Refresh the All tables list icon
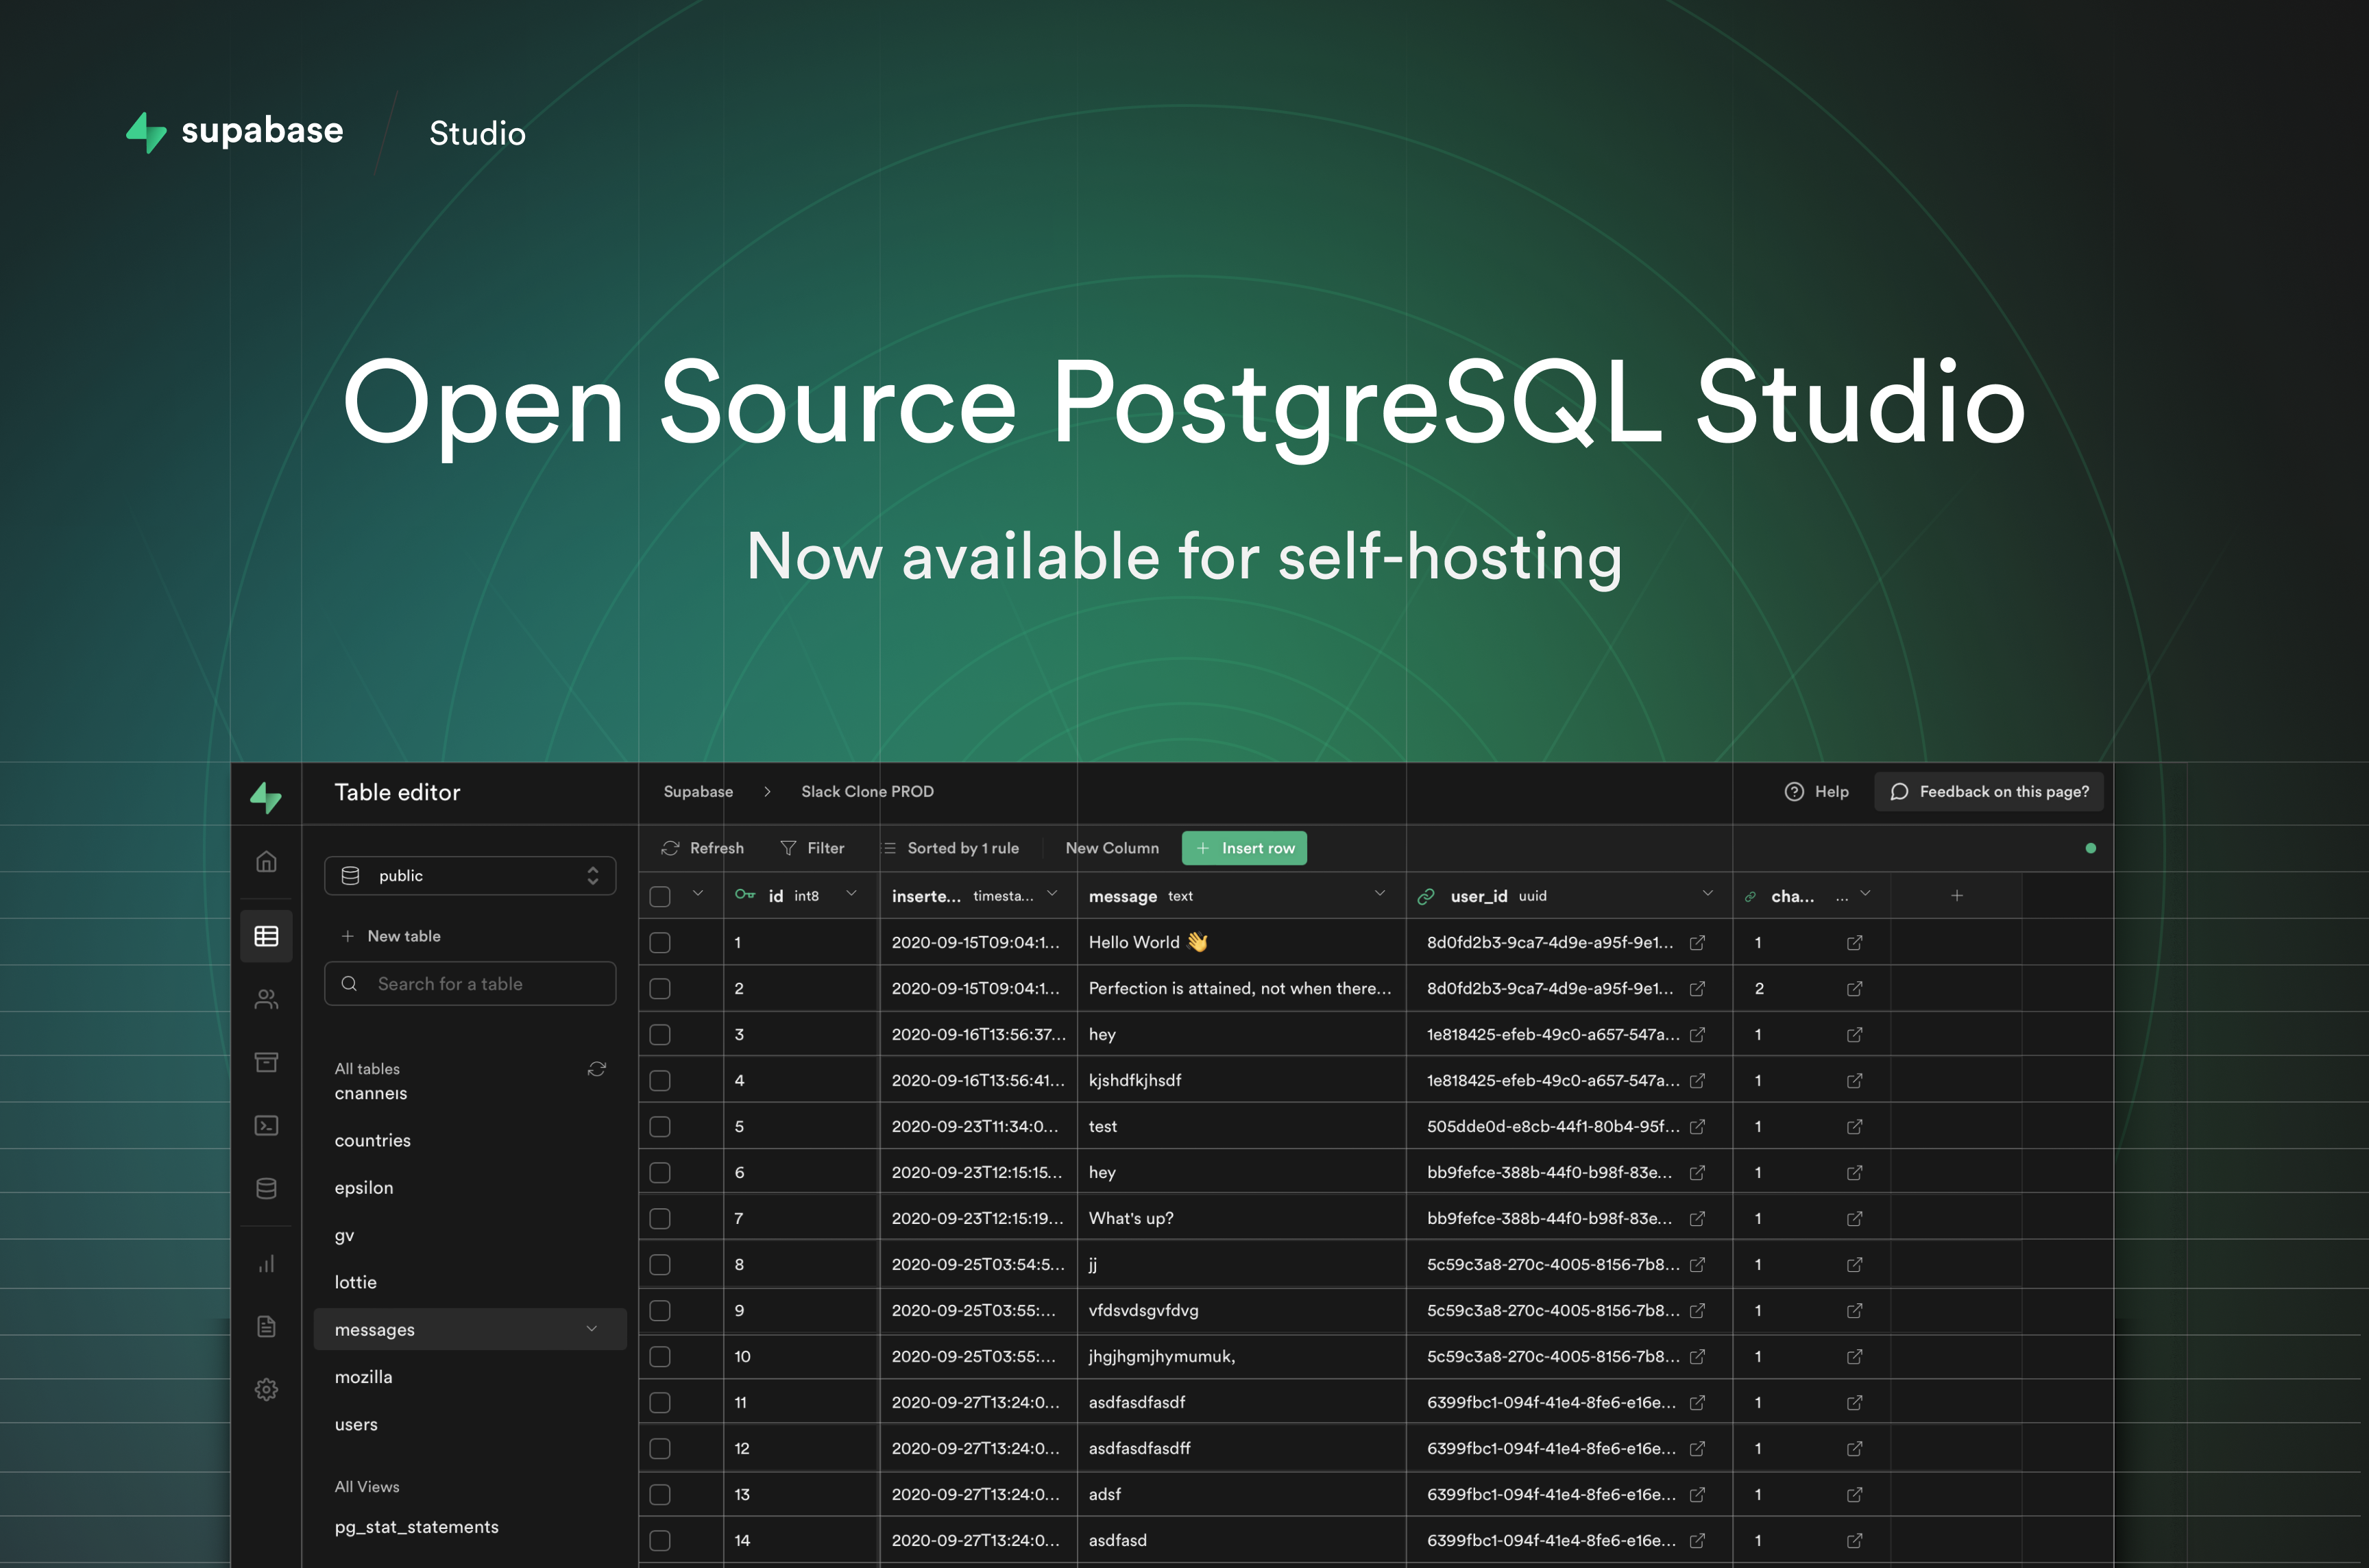Viewport: 2369px width, 1568px height. click(x=597, y=1069)
